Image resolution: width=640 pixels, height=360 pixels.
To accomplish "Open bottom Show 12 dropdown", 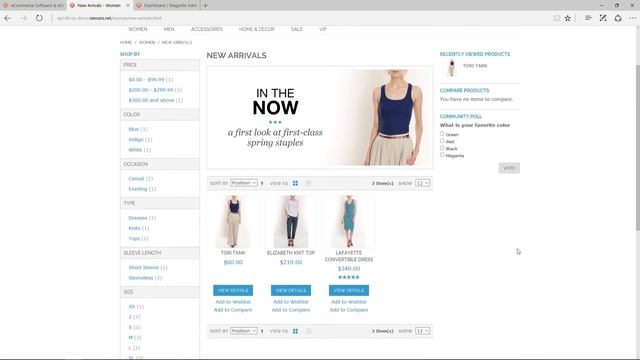I will pos(422,331).
